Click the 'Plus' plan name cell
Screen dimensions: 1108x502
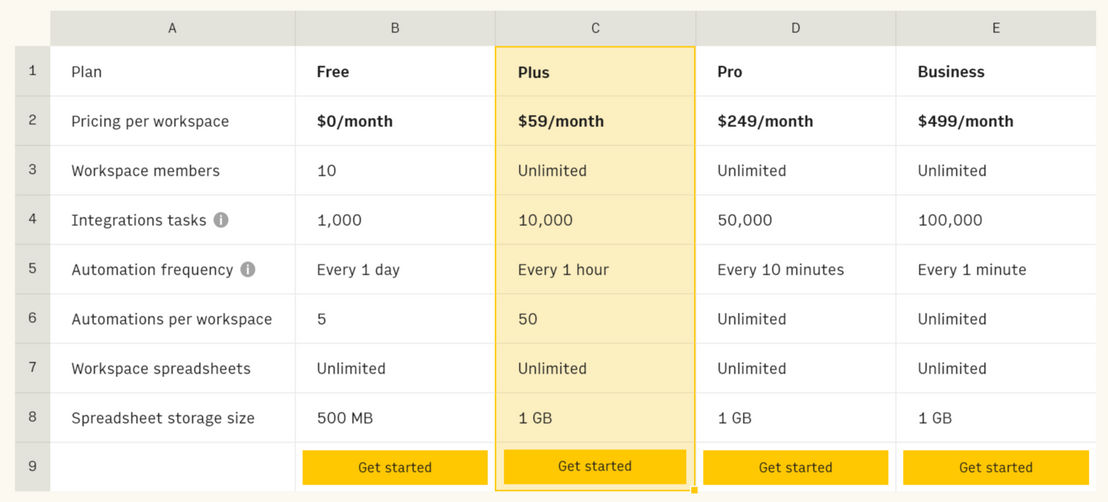click(595, 71)
